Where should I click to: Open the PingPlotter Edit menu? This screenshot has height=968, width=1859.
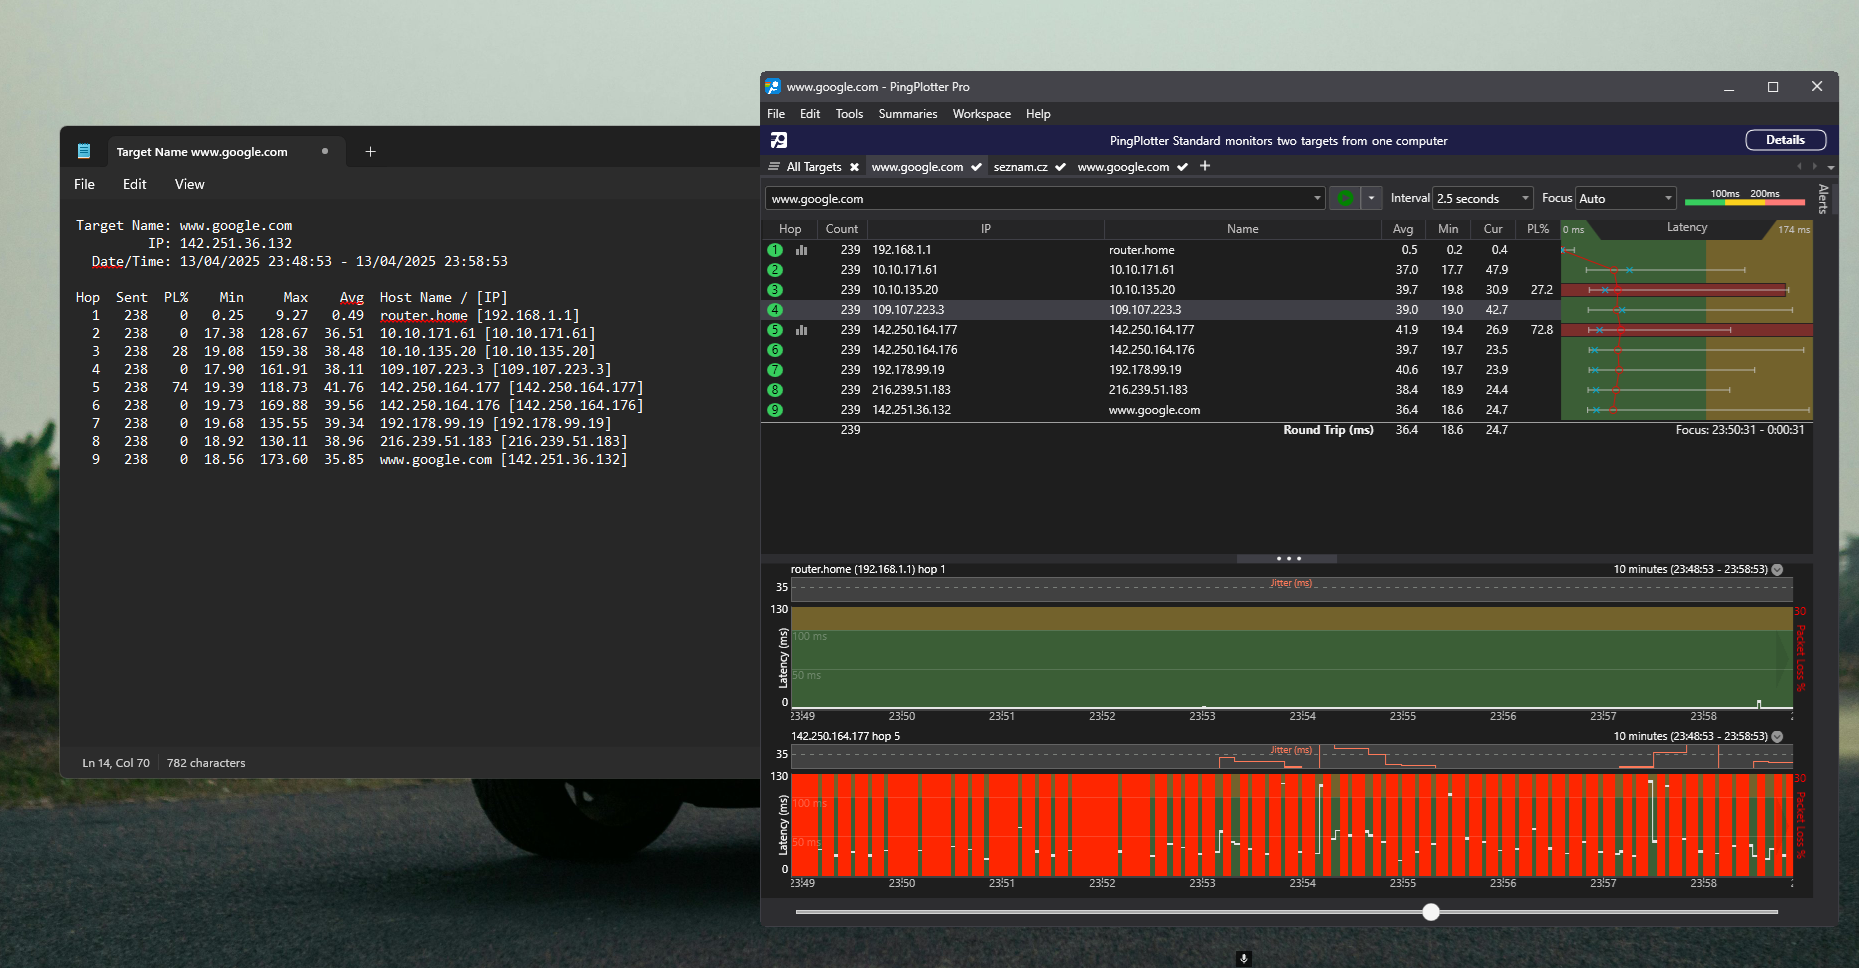[810, 114]
